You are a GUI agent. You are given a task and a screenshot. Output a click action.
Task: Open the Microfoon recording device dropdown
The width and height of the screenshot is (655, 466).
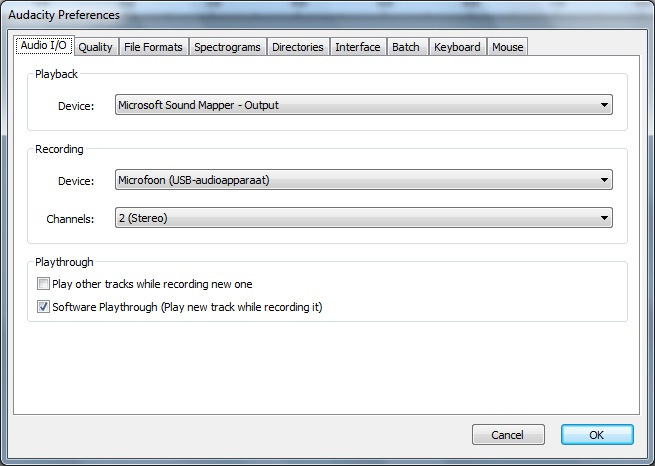[364, 180]
